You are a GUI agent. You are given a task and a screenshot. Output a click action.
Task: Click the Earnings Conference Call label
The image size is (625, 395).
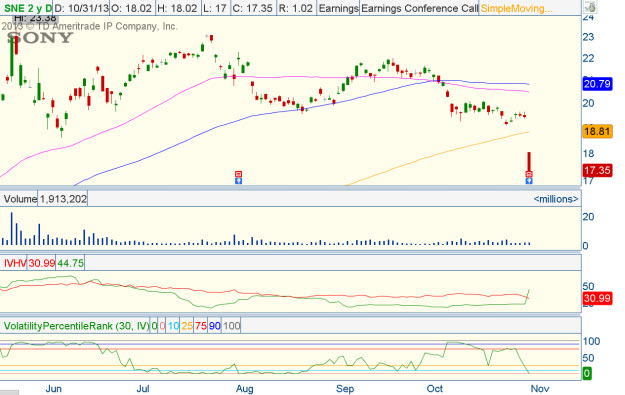419,8
